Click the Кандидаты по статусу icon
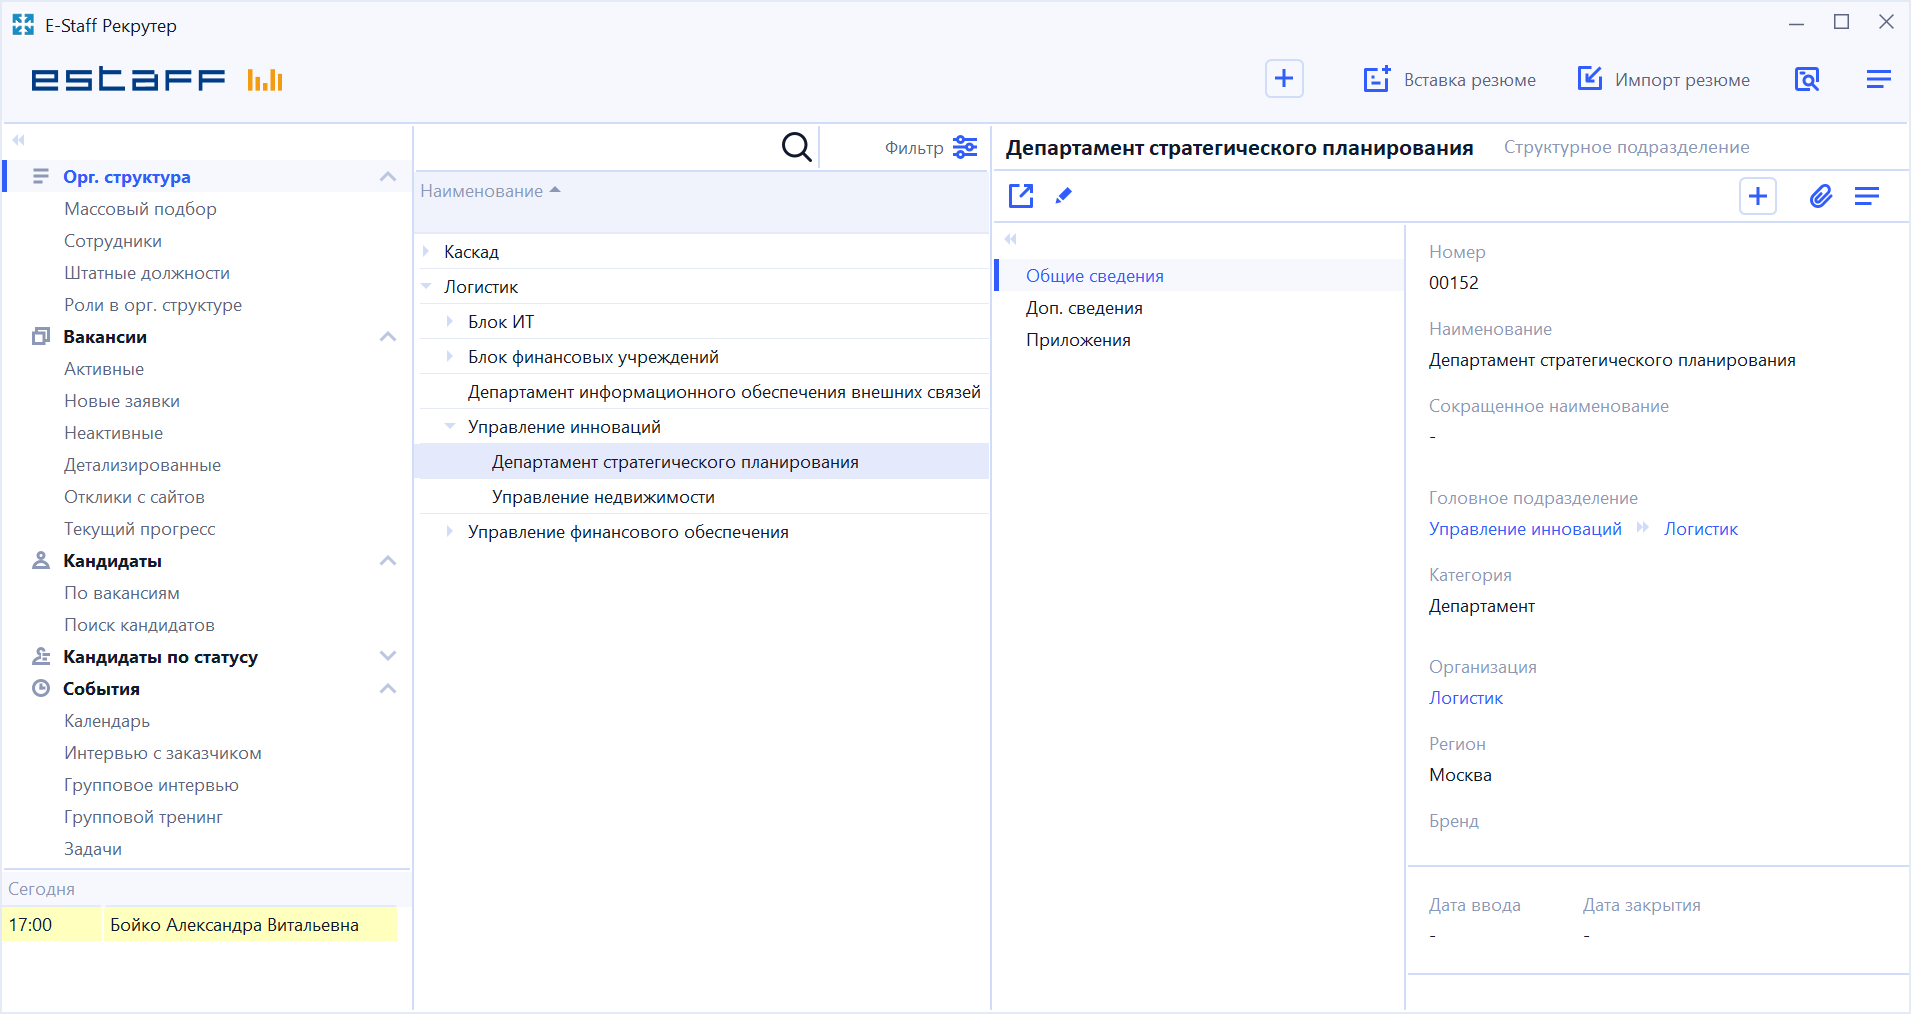1911x1014 pixels. [41, 656]
